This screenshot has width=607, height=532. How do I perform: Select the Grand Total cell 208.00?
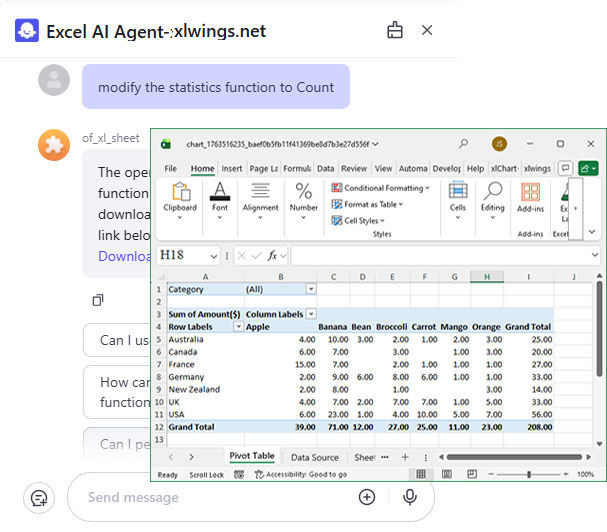(x=528, y=427)
